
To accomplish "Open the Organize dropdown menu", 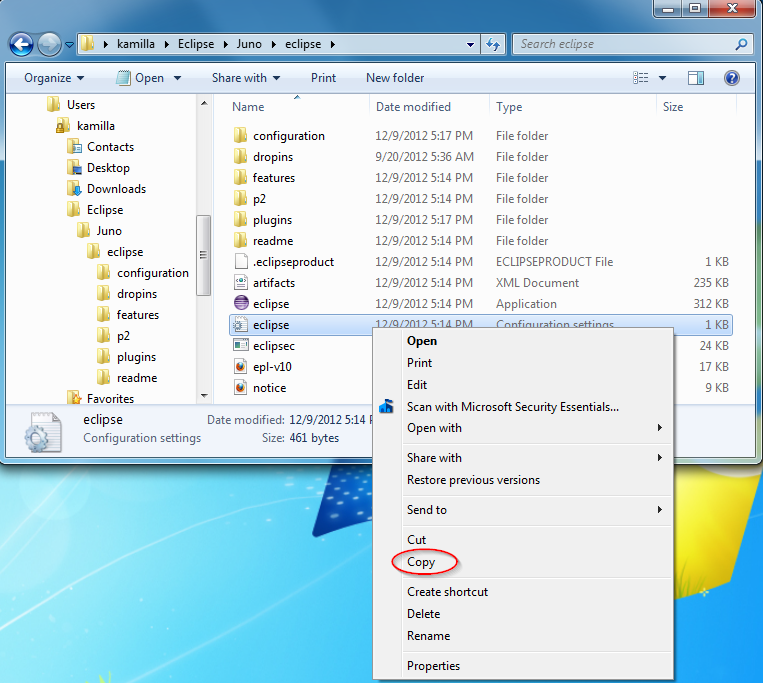I will (54, 78).
